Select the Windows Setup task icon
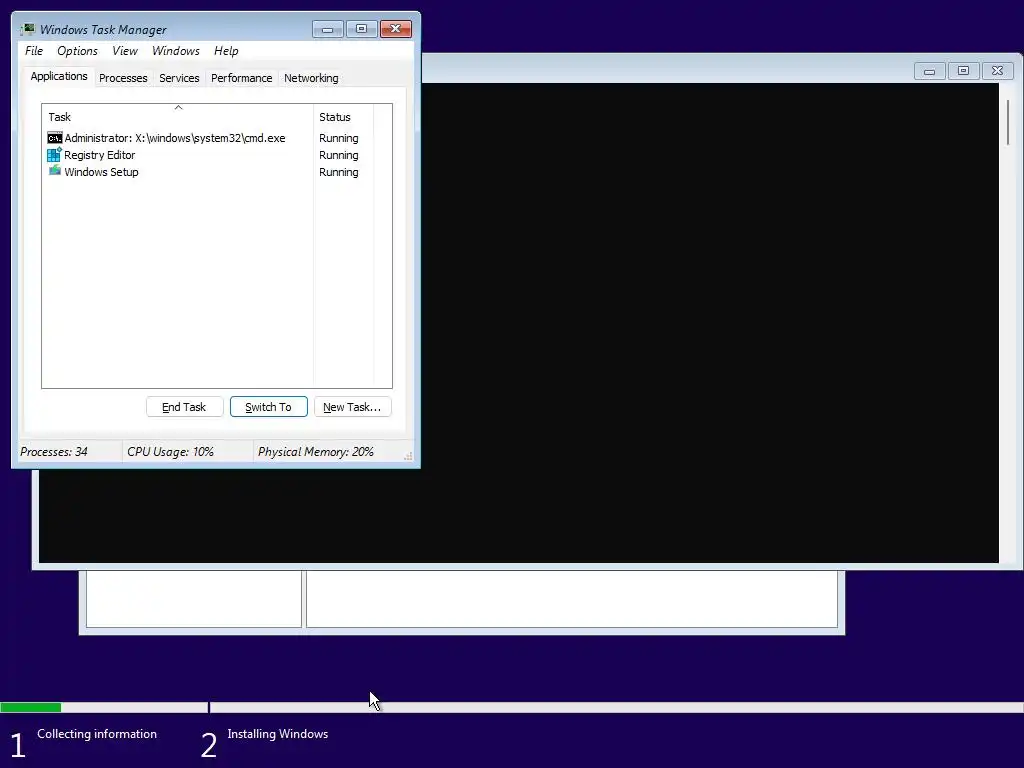Screen dimensions: 1024x768 (x=55, y=171)
